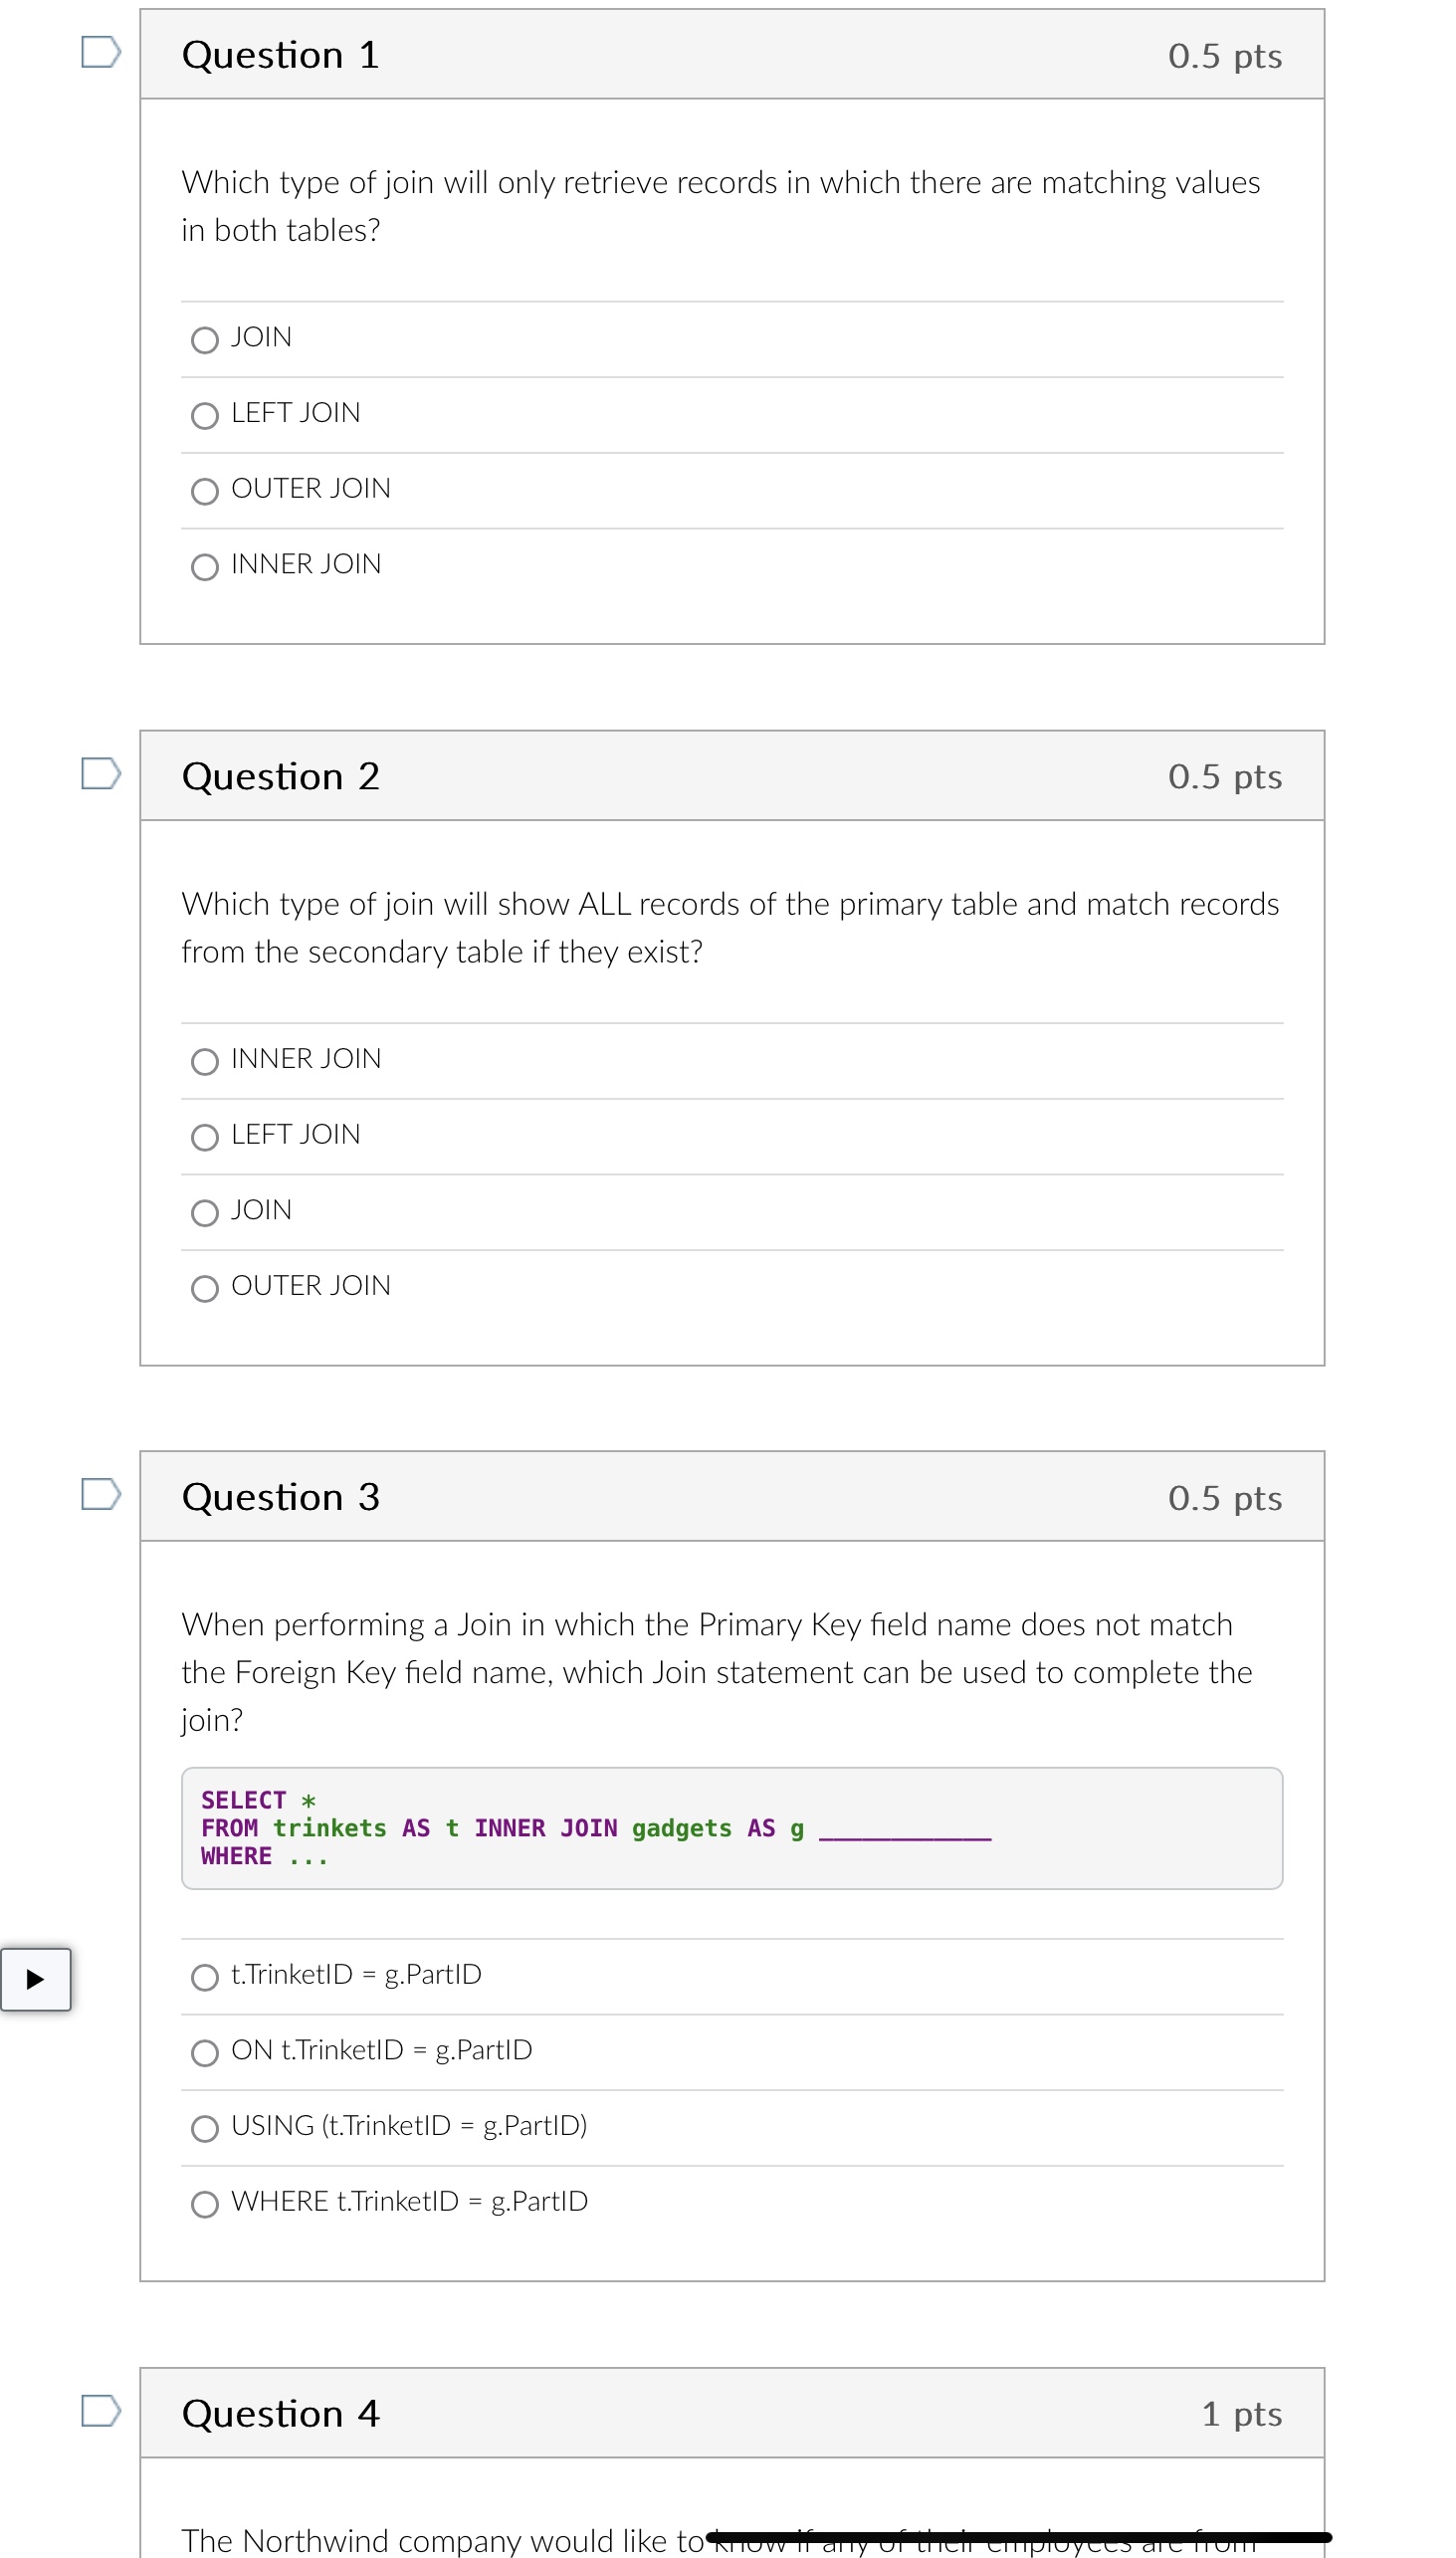Click the 0.5 pts label of Question 2
The height and width of the screenshot is (2558, 1456).
(1225, 777)
